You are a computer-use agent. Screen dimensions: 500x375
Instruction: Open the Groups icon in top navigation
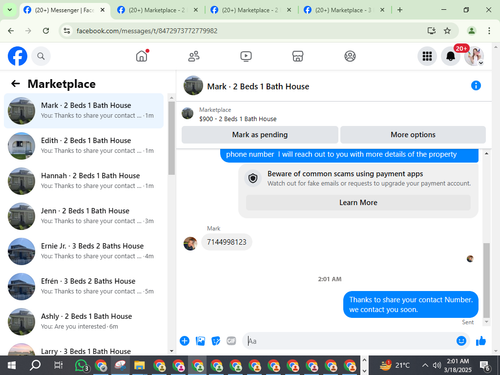(350, 56)
